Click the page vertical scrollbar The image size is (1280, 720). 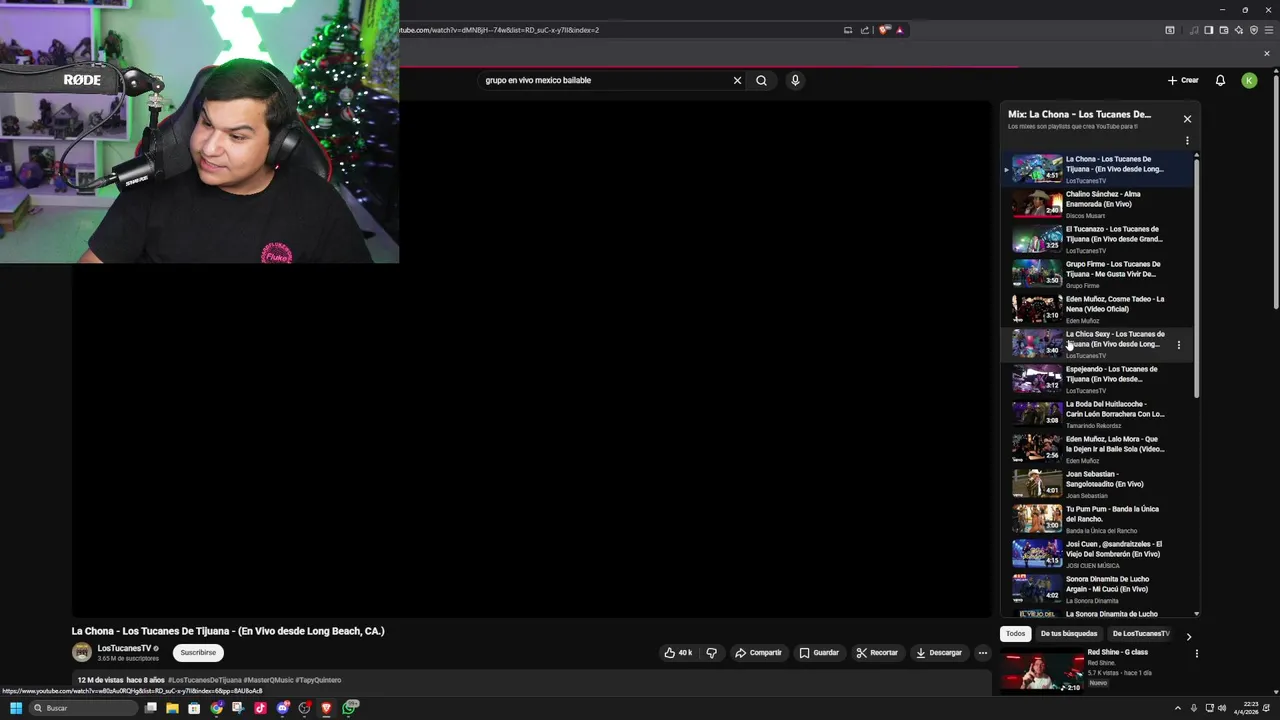(1276, 190)
